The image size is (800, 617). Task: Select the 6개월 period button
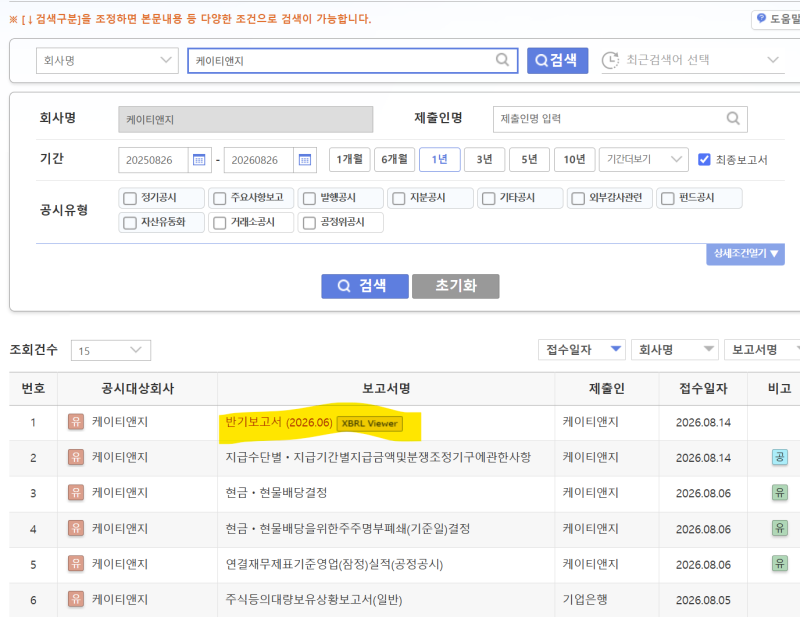(x=394, y=160)
